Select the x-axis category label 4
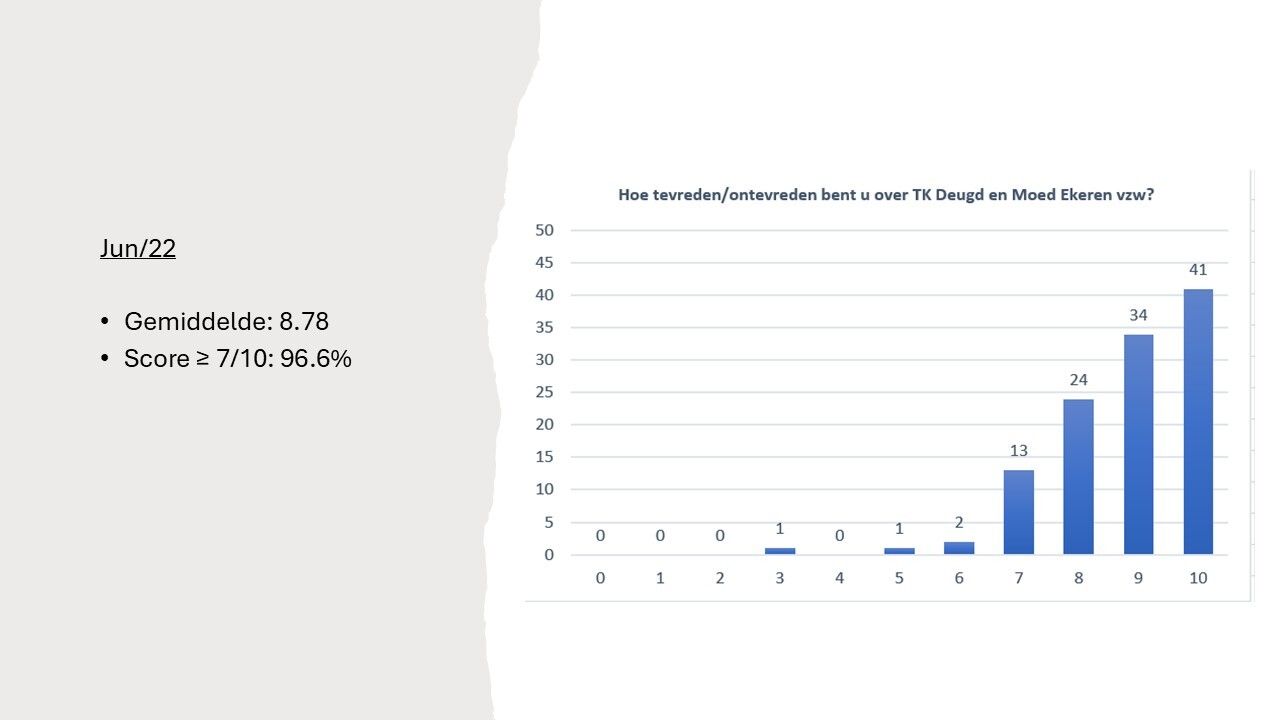Image resolution: width=1280 pixels, height=720 pixels. 839,578
